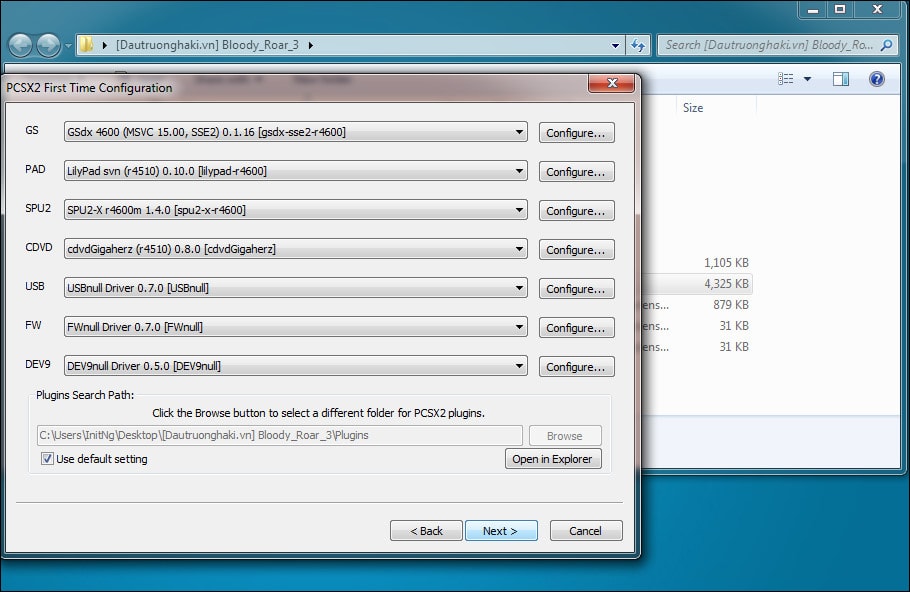Expand the SPU2 plugin dropdown
The width and height of the screenshot is (910, 592).
(x=295, y=210)
